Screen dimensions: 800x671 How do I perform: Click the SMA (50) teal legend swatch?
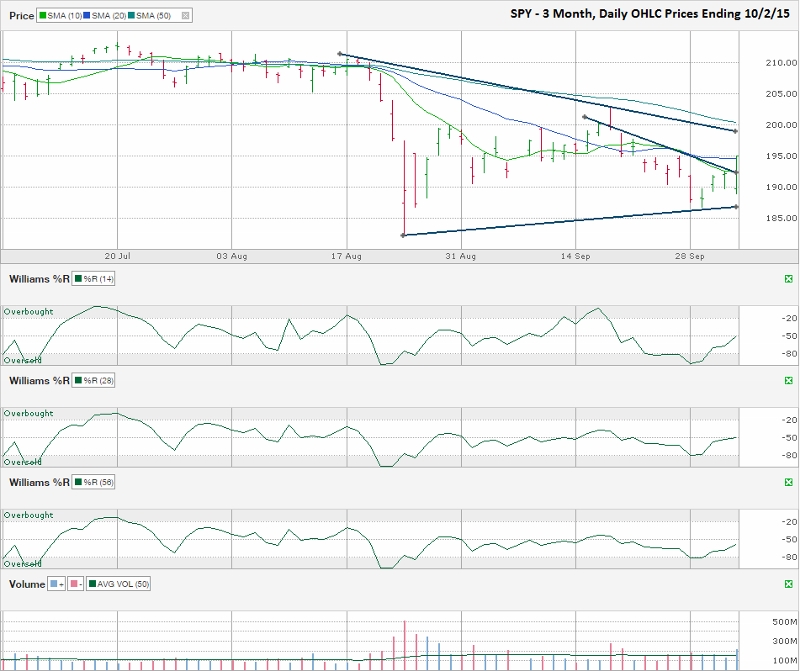point(132,16)
